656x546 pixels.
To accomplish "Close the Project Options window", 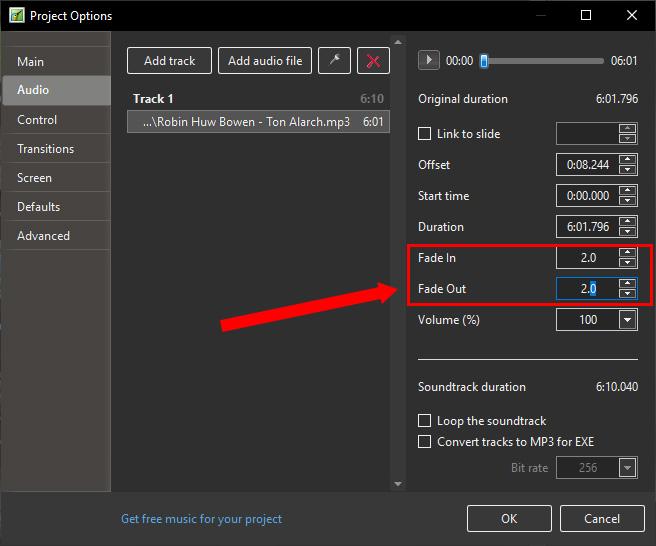I will tap(632, 15).
